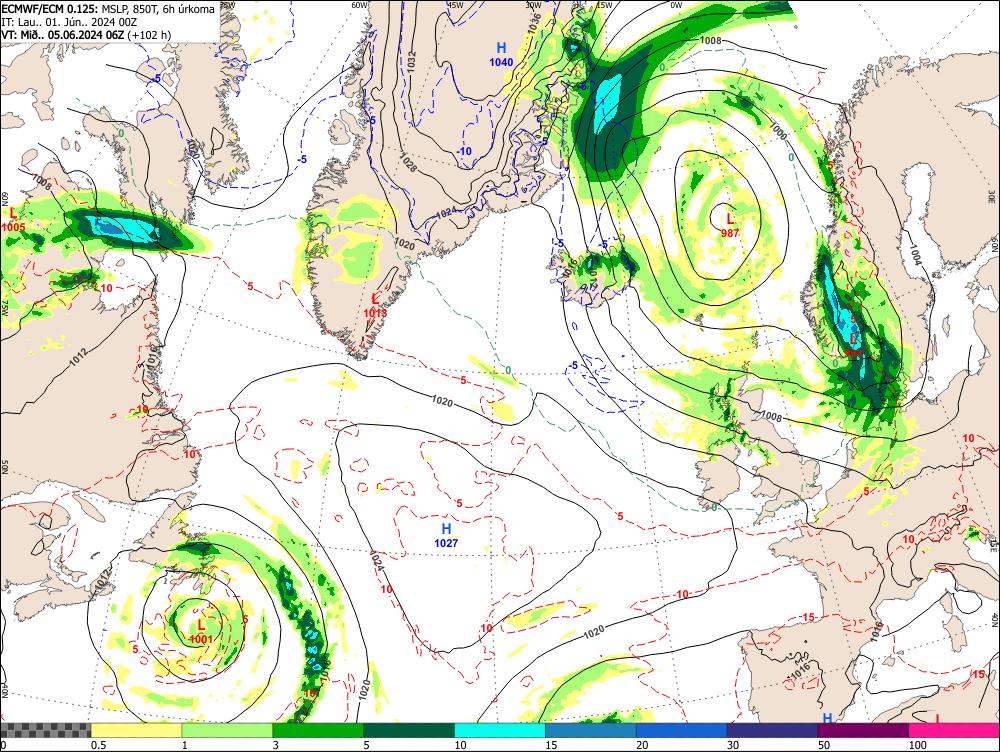Screen dimensions: 1000x752
Task: Click the '50' legend scale label
Action: click(x=824, y=745)
